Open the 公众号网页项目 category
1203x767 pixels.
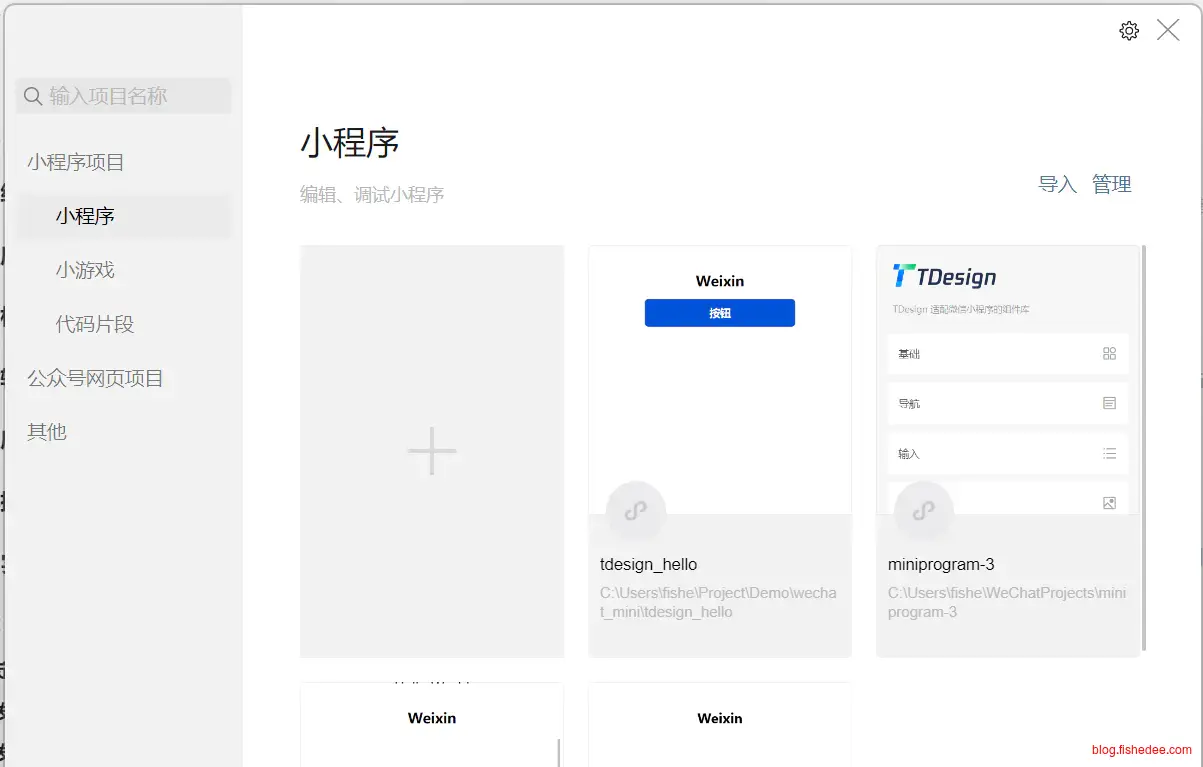[95, 378]
